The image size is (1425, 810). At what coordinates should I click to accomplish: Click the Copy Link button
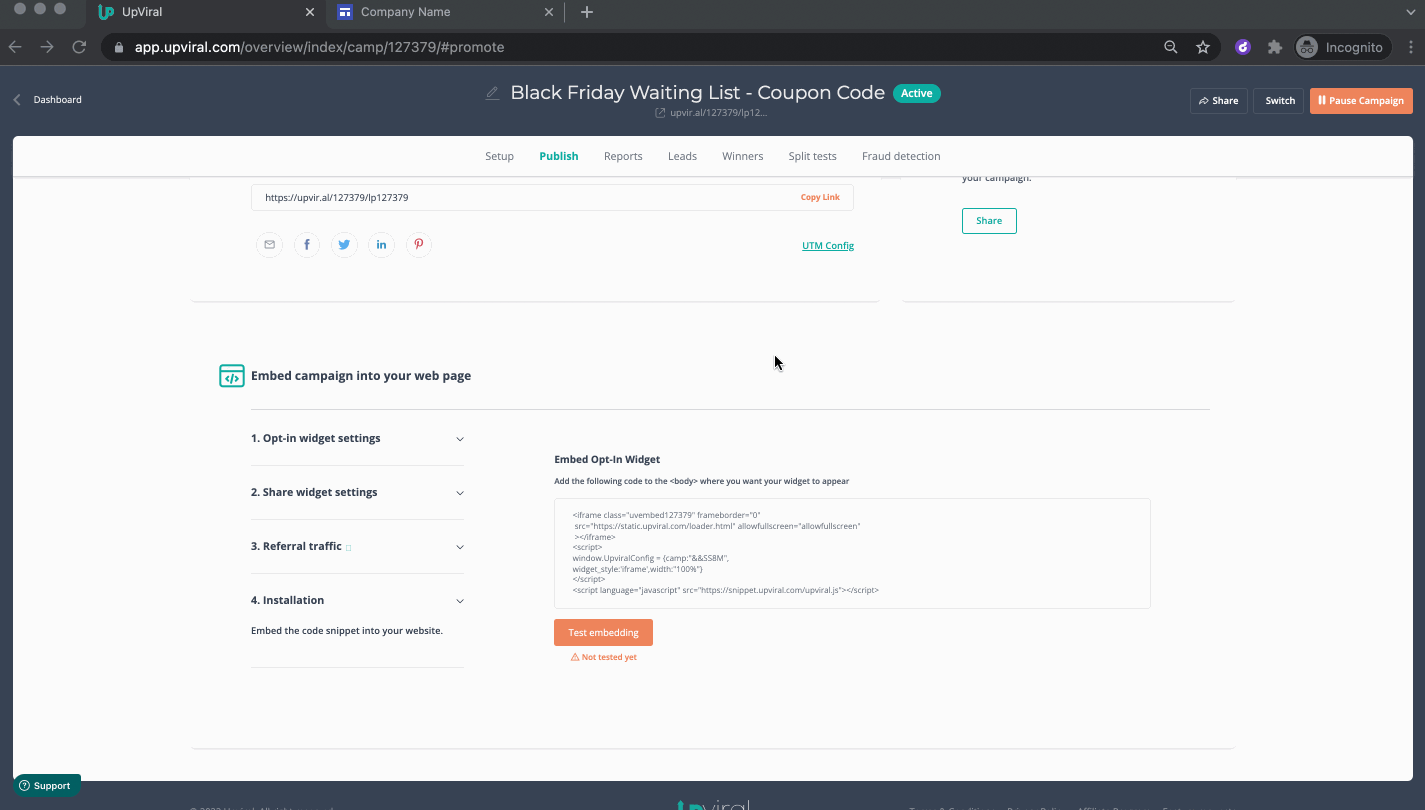tap(820, 197)
